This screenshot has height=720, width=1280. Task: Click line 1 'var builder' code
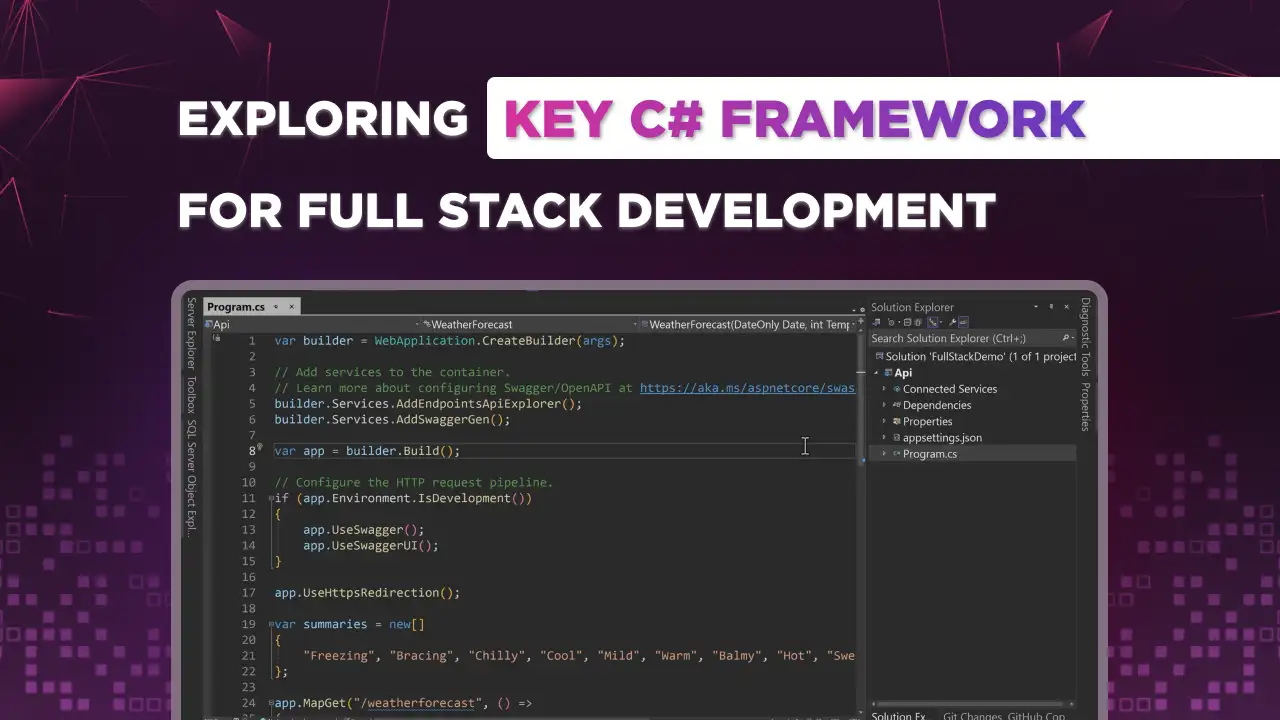click(x=449, y=341)
